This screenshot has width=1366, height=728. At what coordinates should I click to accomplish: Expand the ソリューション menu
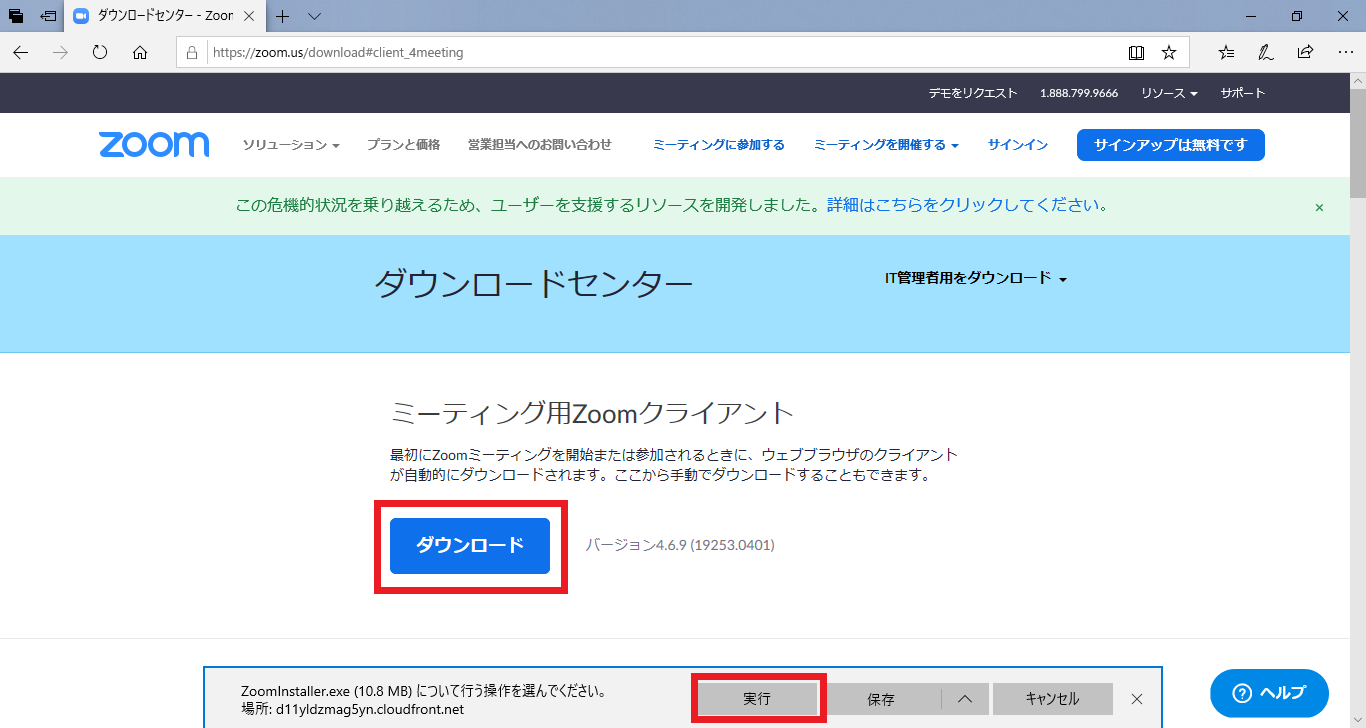point(291,145)
